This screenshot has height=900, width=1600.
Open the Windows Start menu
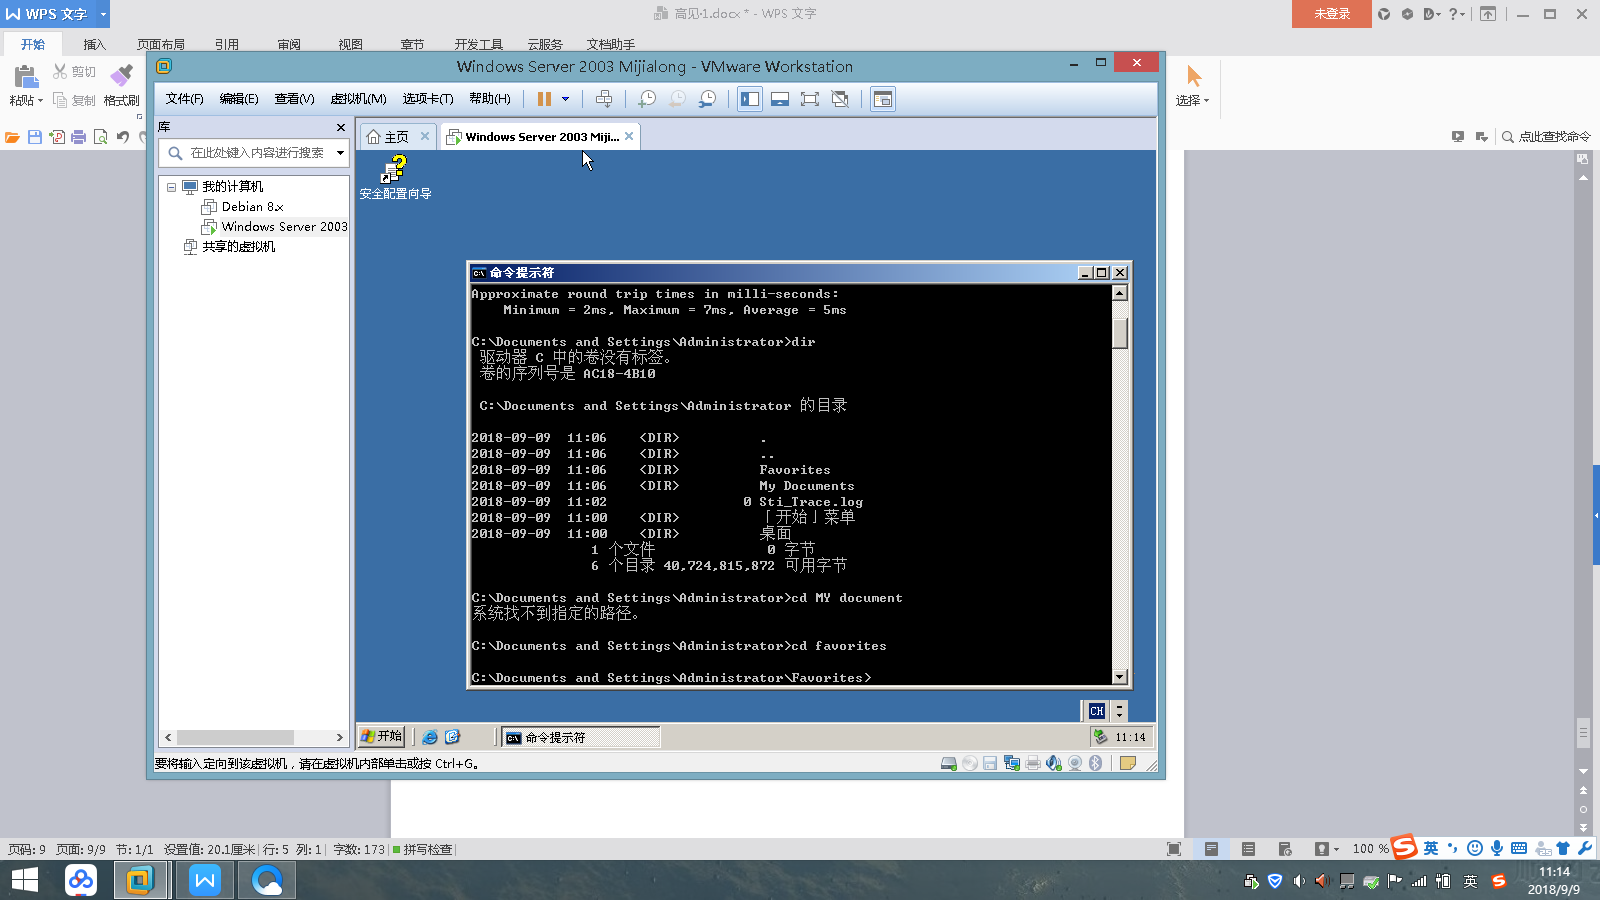pos(24,880)
